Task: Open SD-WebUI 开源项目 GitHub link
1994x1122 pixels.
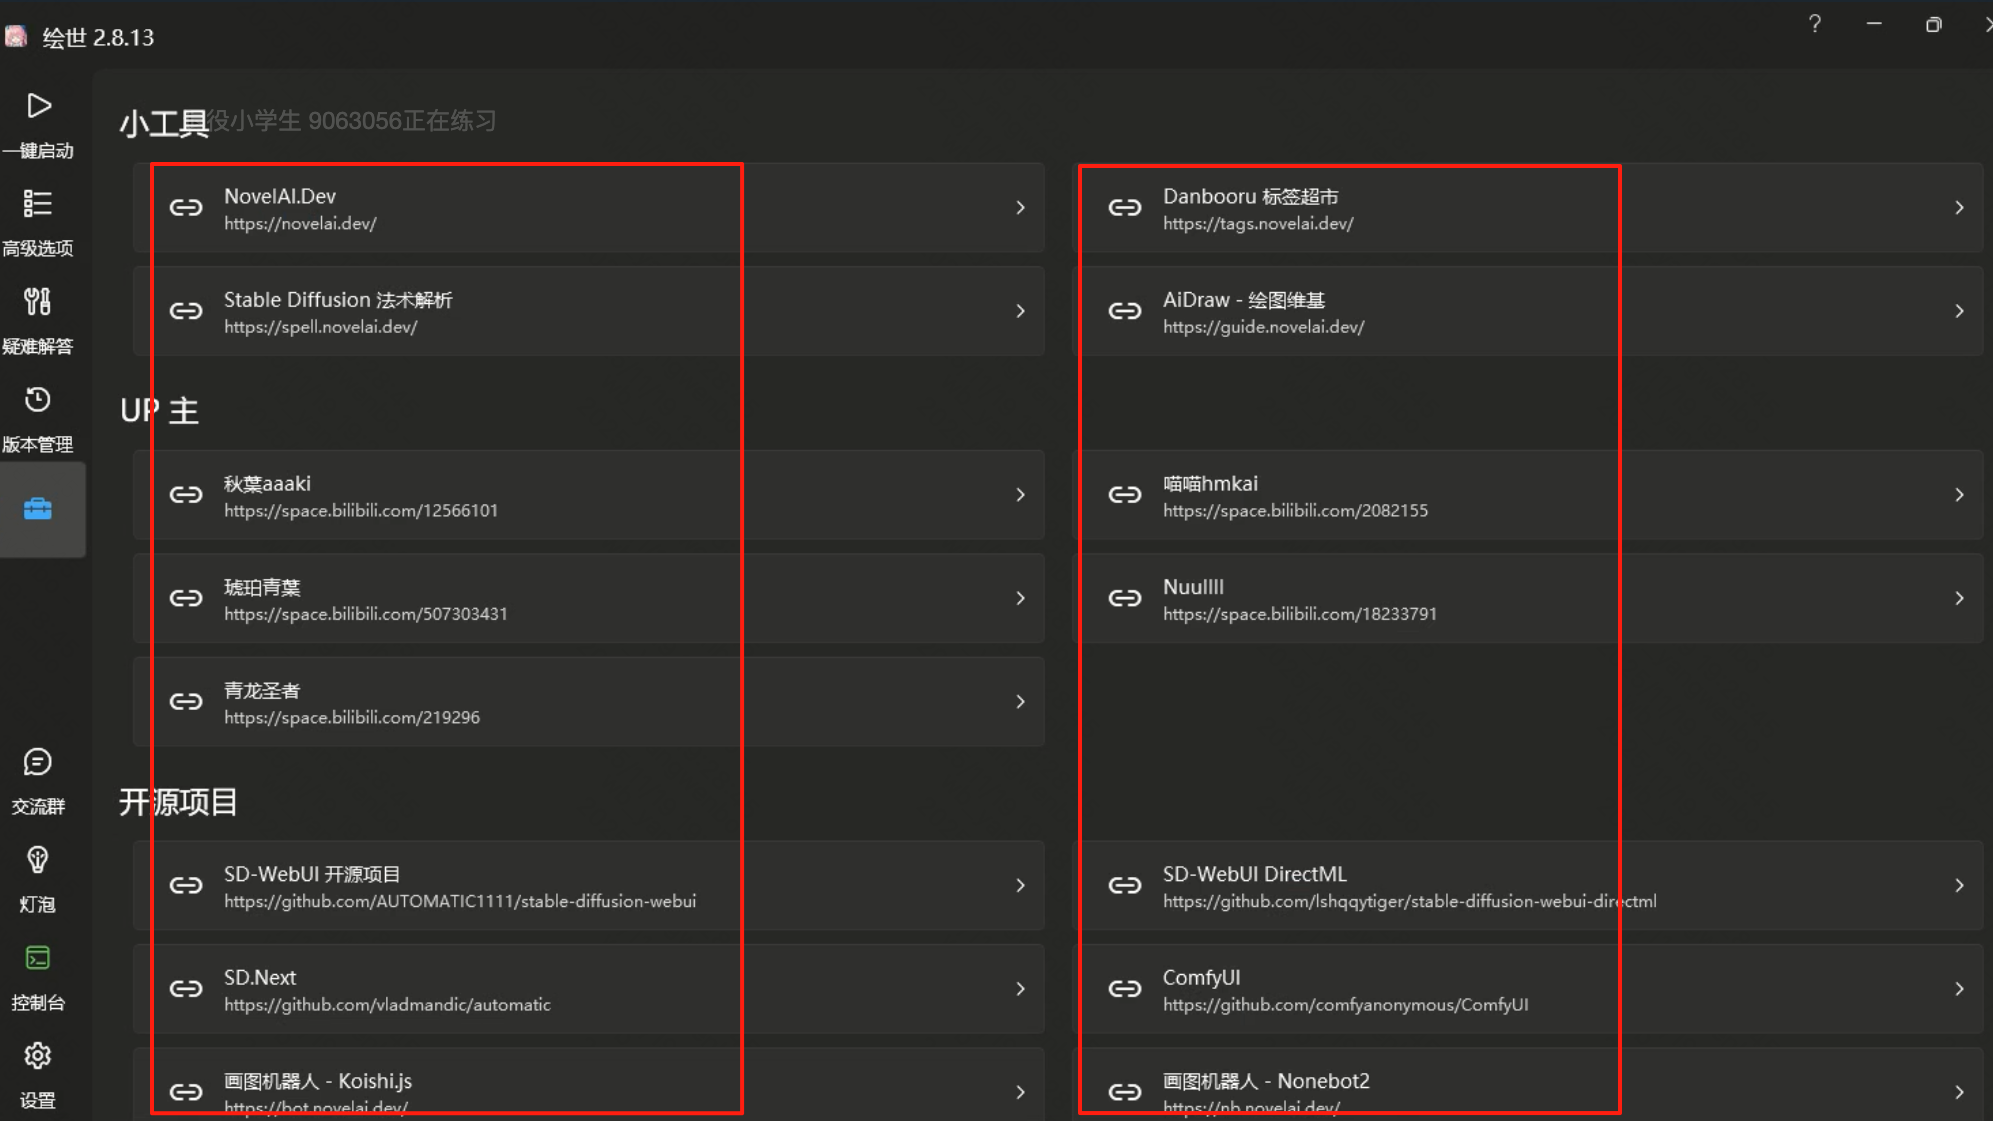Action: click(x=588, y=886)
